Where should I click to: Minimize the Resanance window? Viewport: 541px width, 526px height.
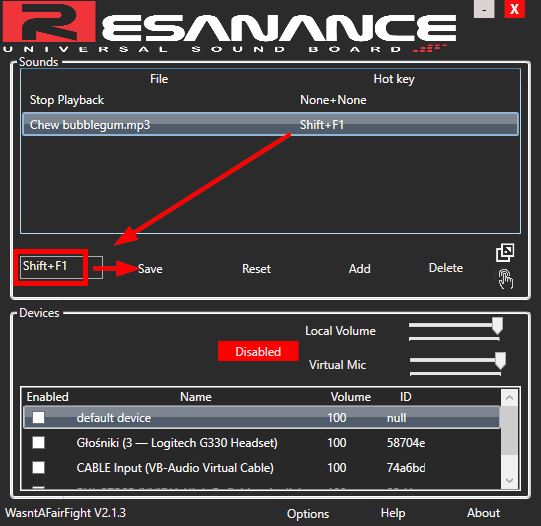pos(484,9)
